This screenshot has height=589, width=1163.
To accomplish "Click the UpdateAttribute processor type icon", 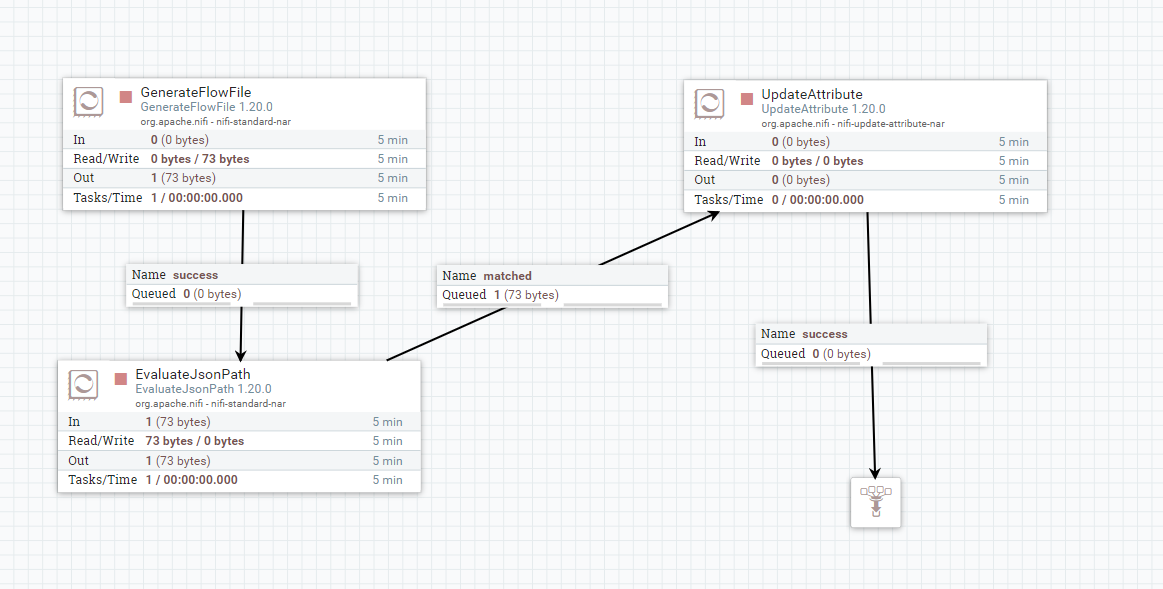I will [709, 103].
